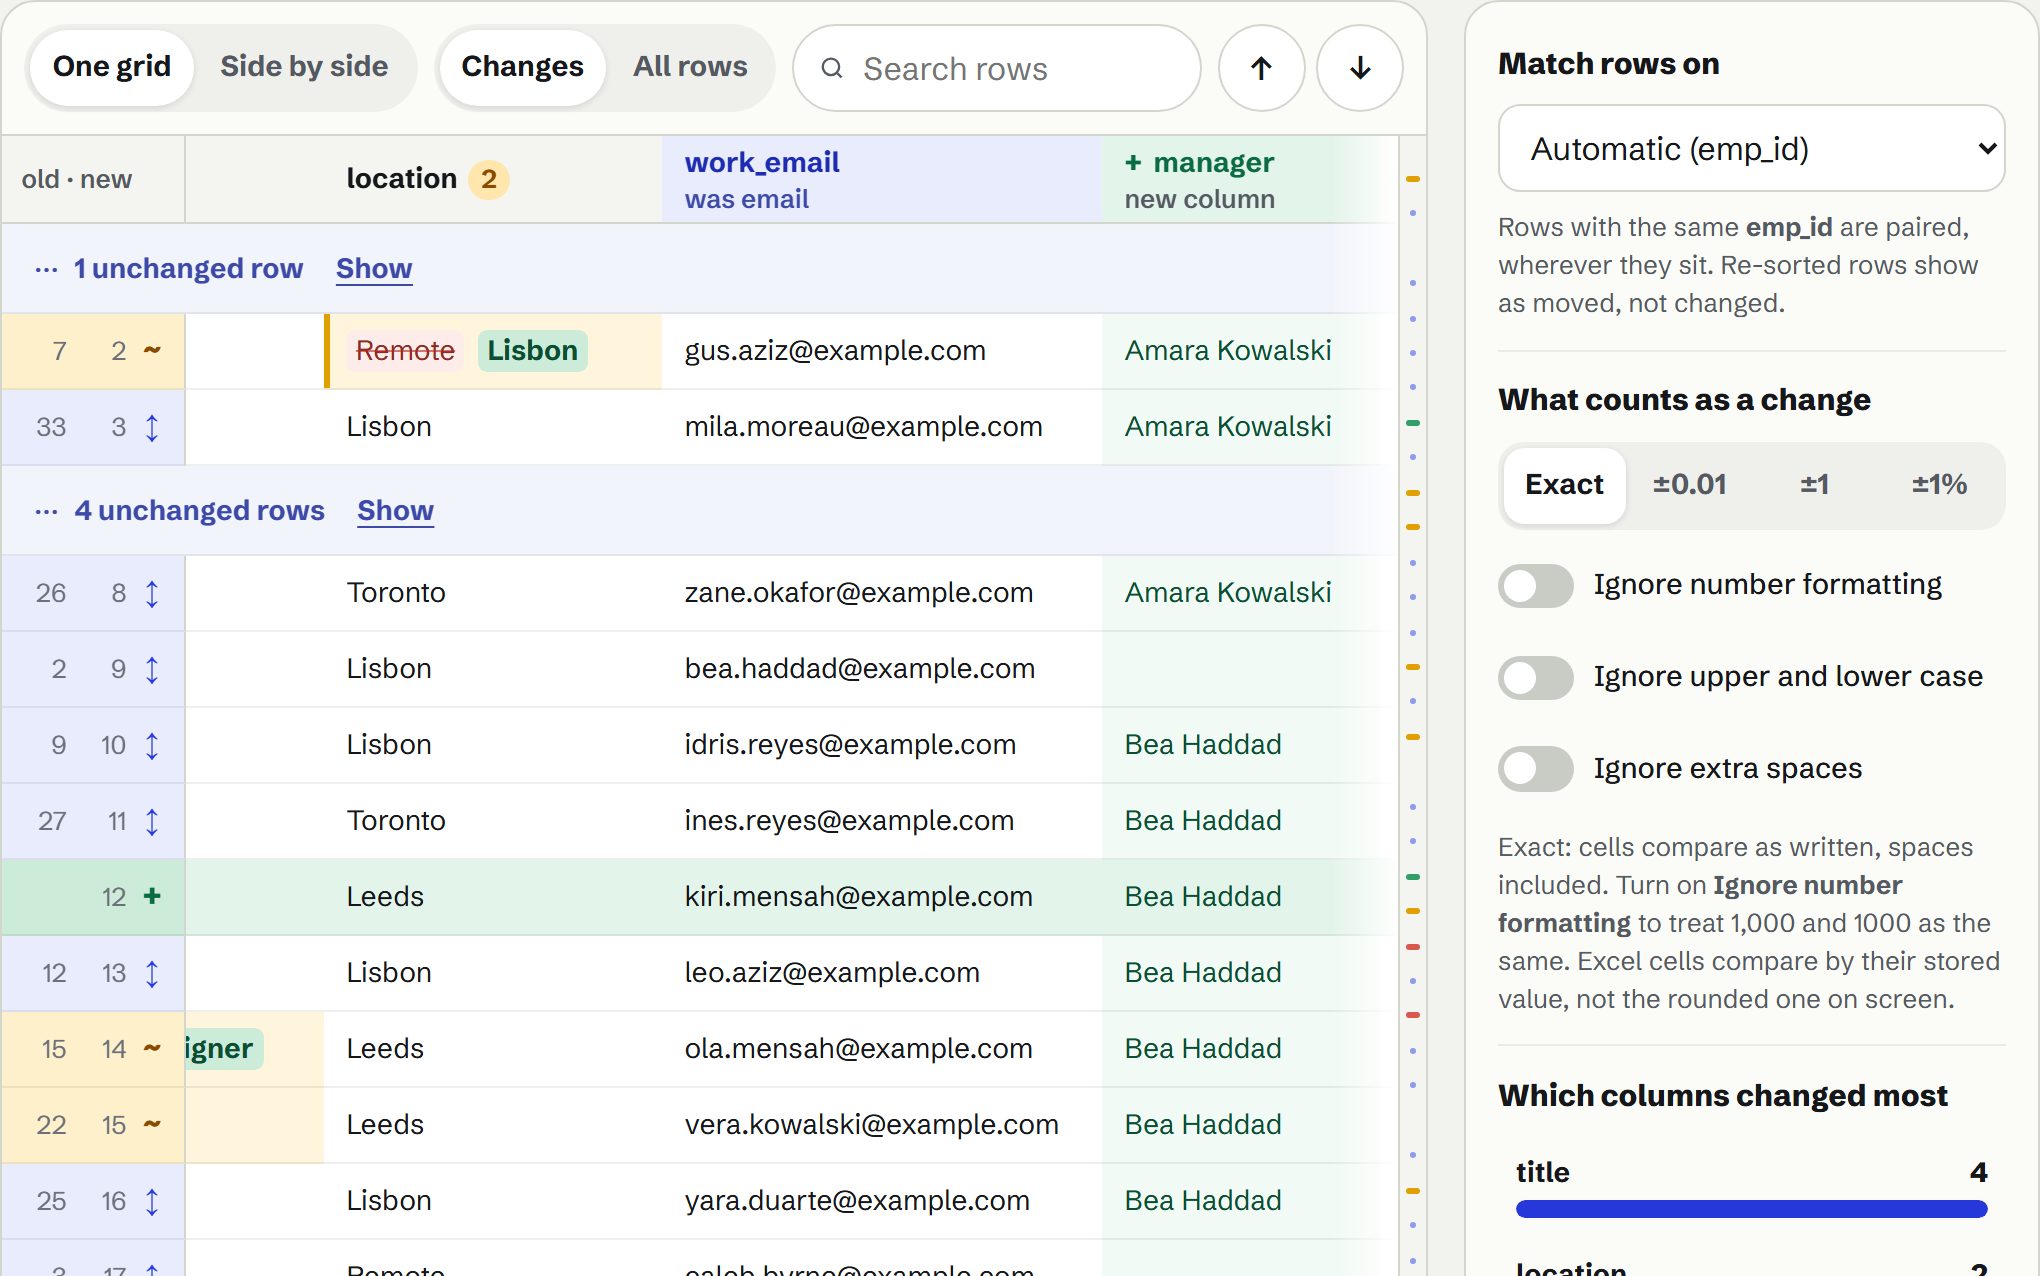Image resolution: width=2040 pixels, height=1276 pixels.
Task: Click the moved-row arrow for idris.reyes row
Action: [152, 745]
